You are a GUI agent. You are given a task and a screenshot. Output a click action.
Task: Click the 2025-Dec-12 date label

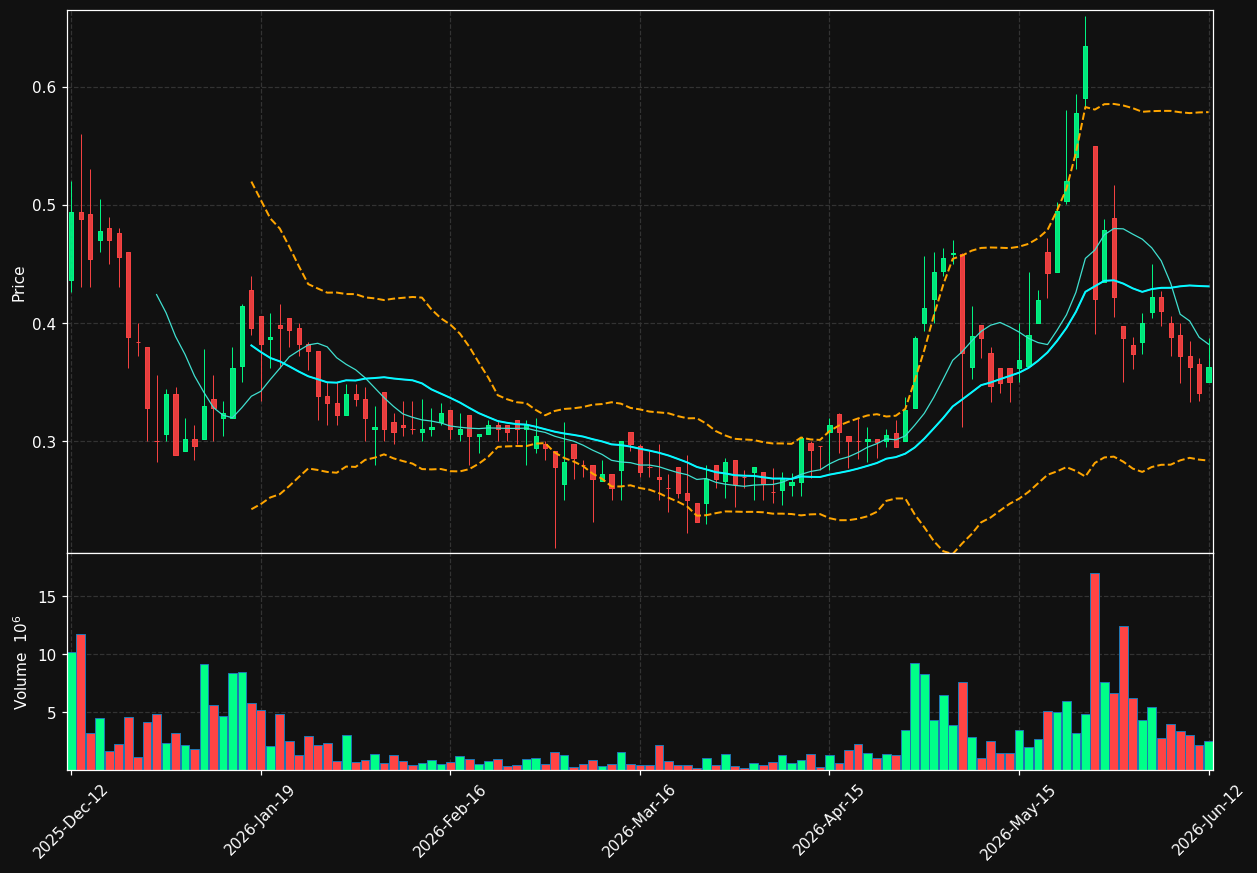70,821
